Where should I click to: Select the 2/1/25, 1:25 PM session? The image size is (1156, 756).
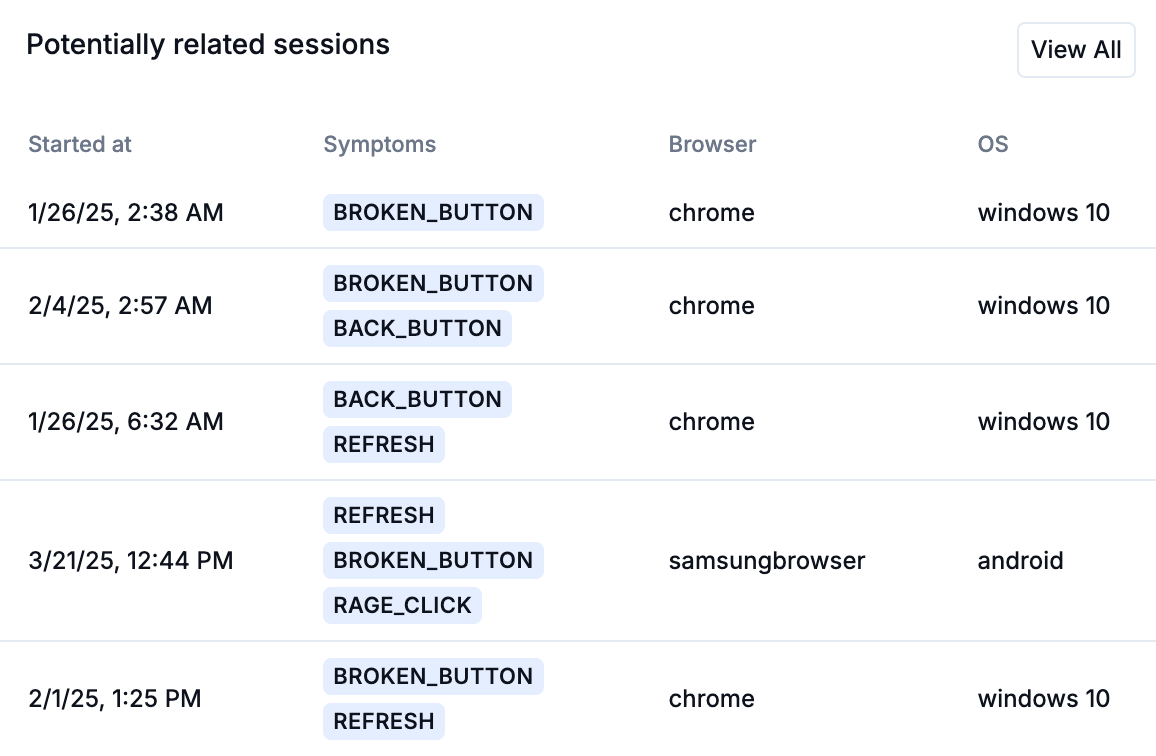pos(115,699)
